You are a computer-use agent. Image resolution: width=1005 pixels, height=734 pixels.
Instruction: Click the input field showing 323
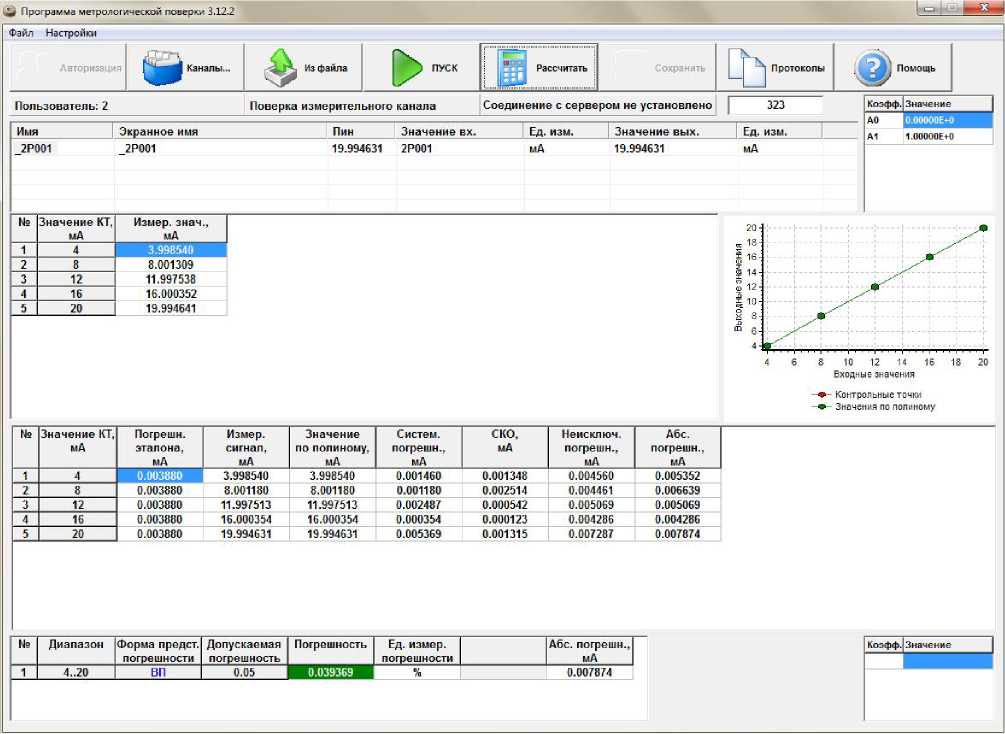tap(775, 105)
